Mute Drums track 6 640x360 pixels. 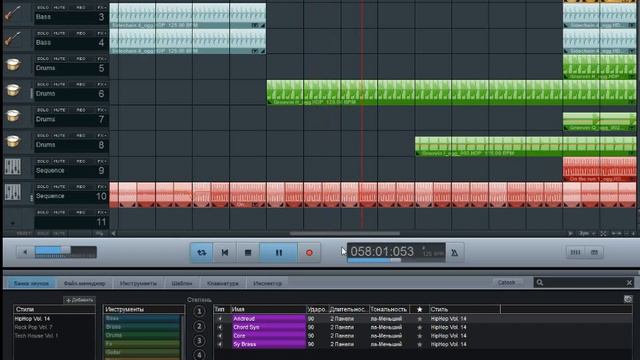(x=59, y=84)
